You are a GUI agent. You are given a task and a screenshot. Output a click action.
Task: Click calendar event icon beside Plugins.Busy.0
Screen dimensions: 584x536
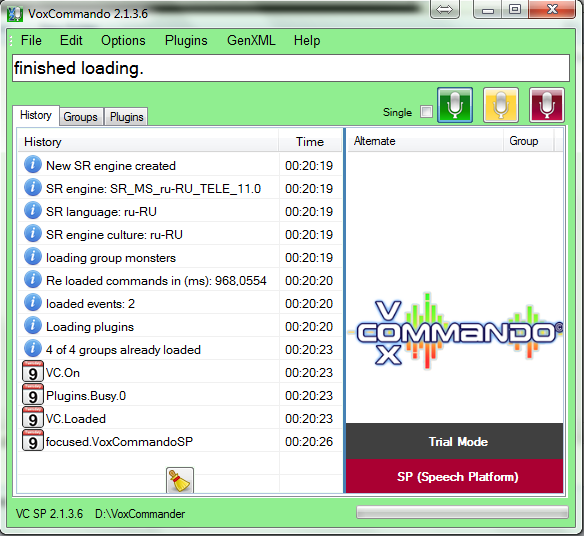pyautogui.click(x=33, y=394)
